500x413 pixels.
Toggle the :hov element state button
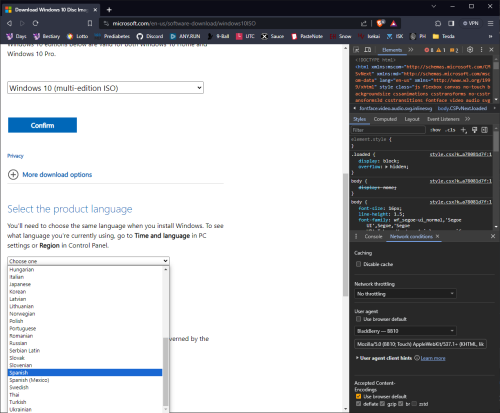(435, 130)
